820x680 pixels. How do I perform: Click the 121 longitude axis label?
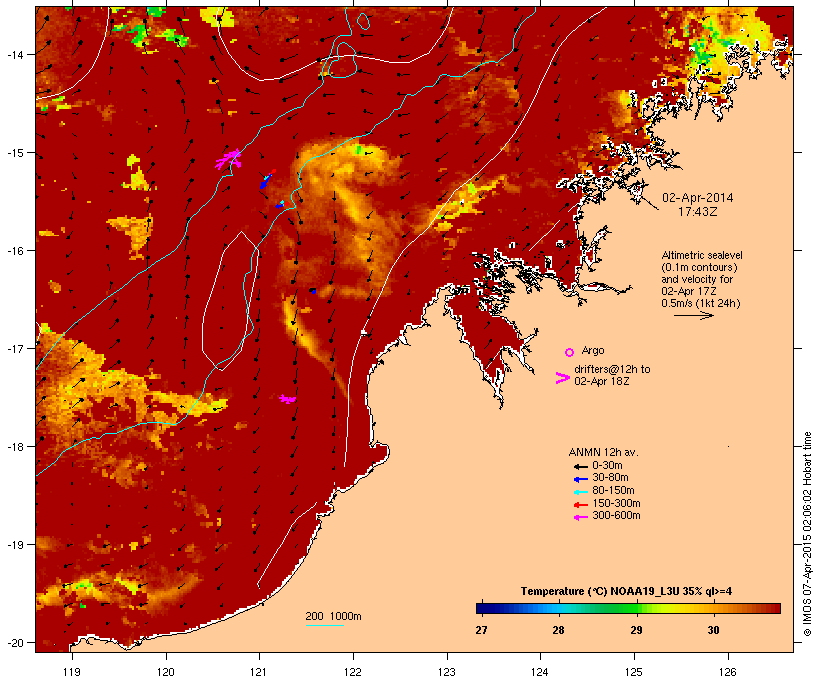click(259, 672)
